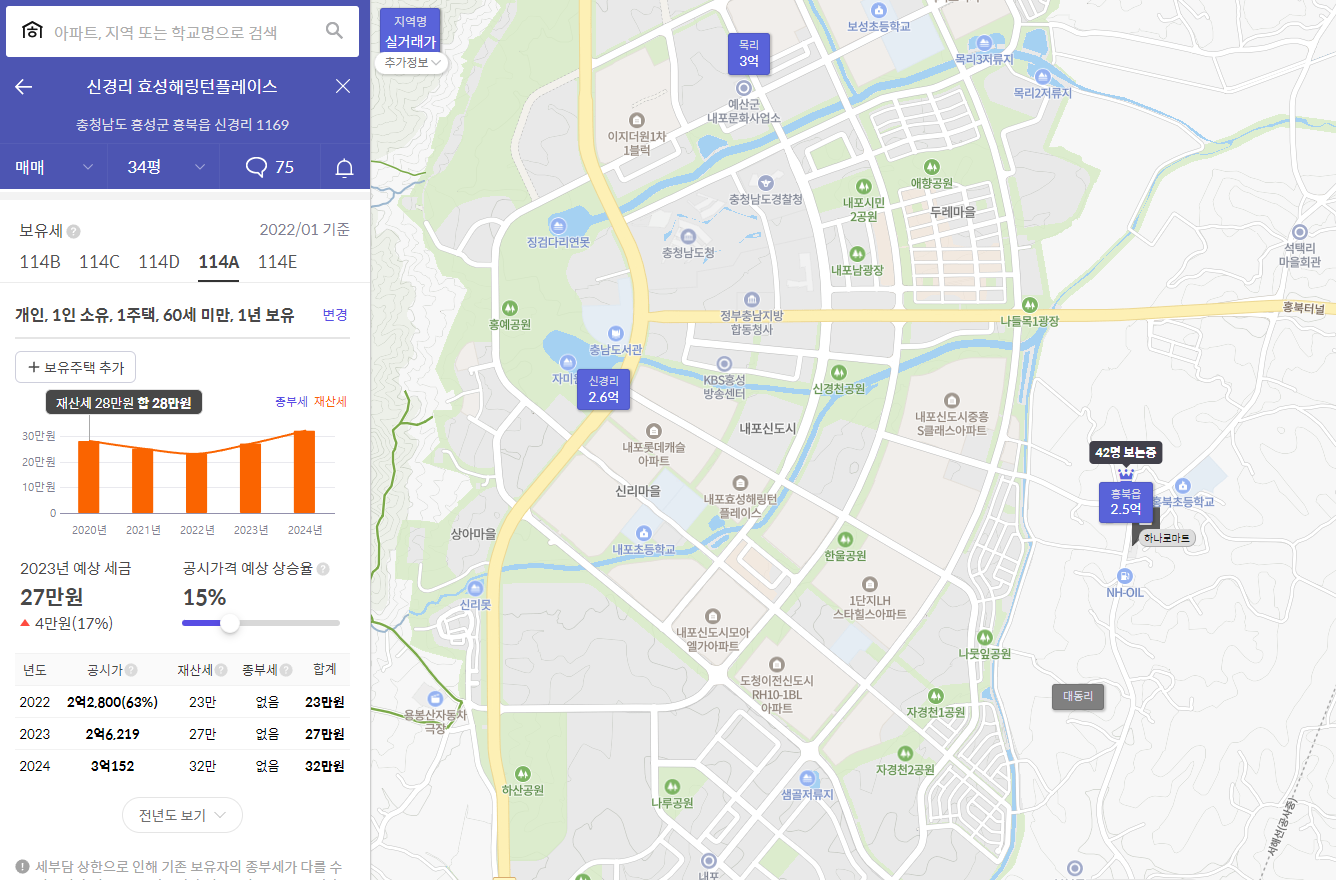This screenshot has height=880, width=1336.
Task: Click the 2022 row 2억2,800(63%) value
Action: click(x=112, y=702)
